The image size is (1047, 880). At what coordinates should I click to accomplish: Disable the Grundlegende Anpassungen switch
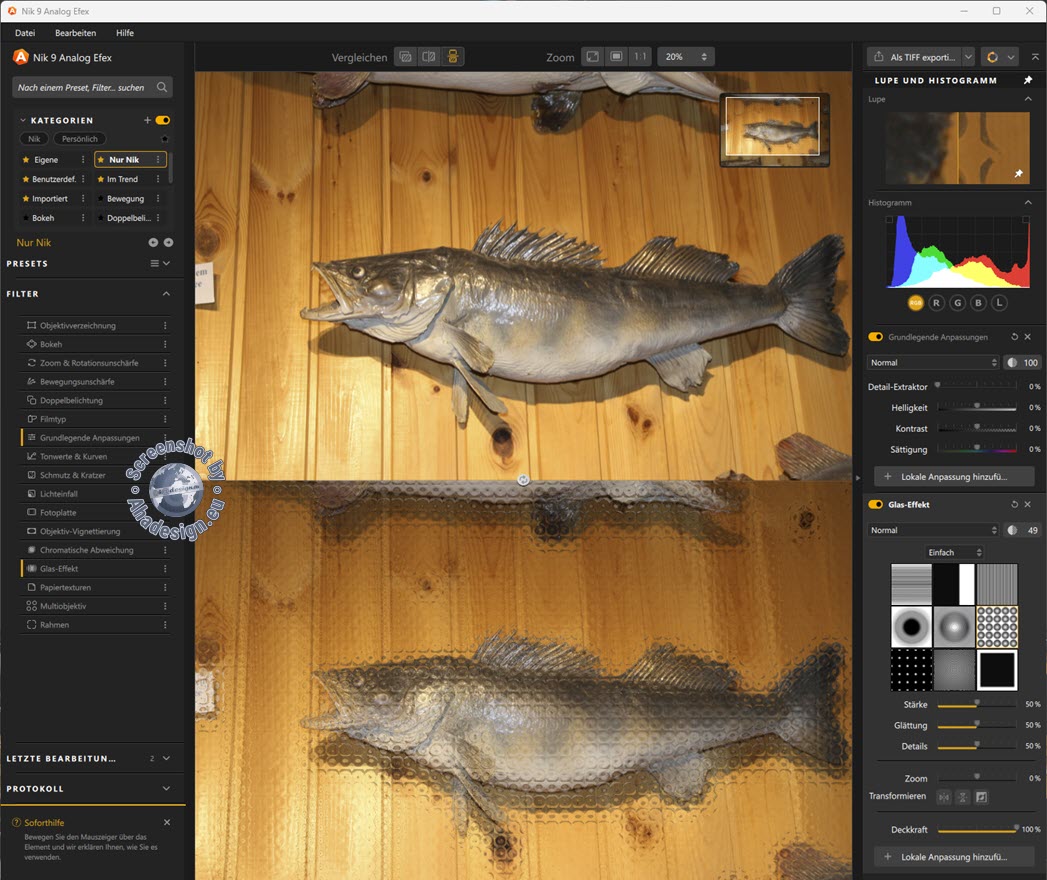coord(876,337)
